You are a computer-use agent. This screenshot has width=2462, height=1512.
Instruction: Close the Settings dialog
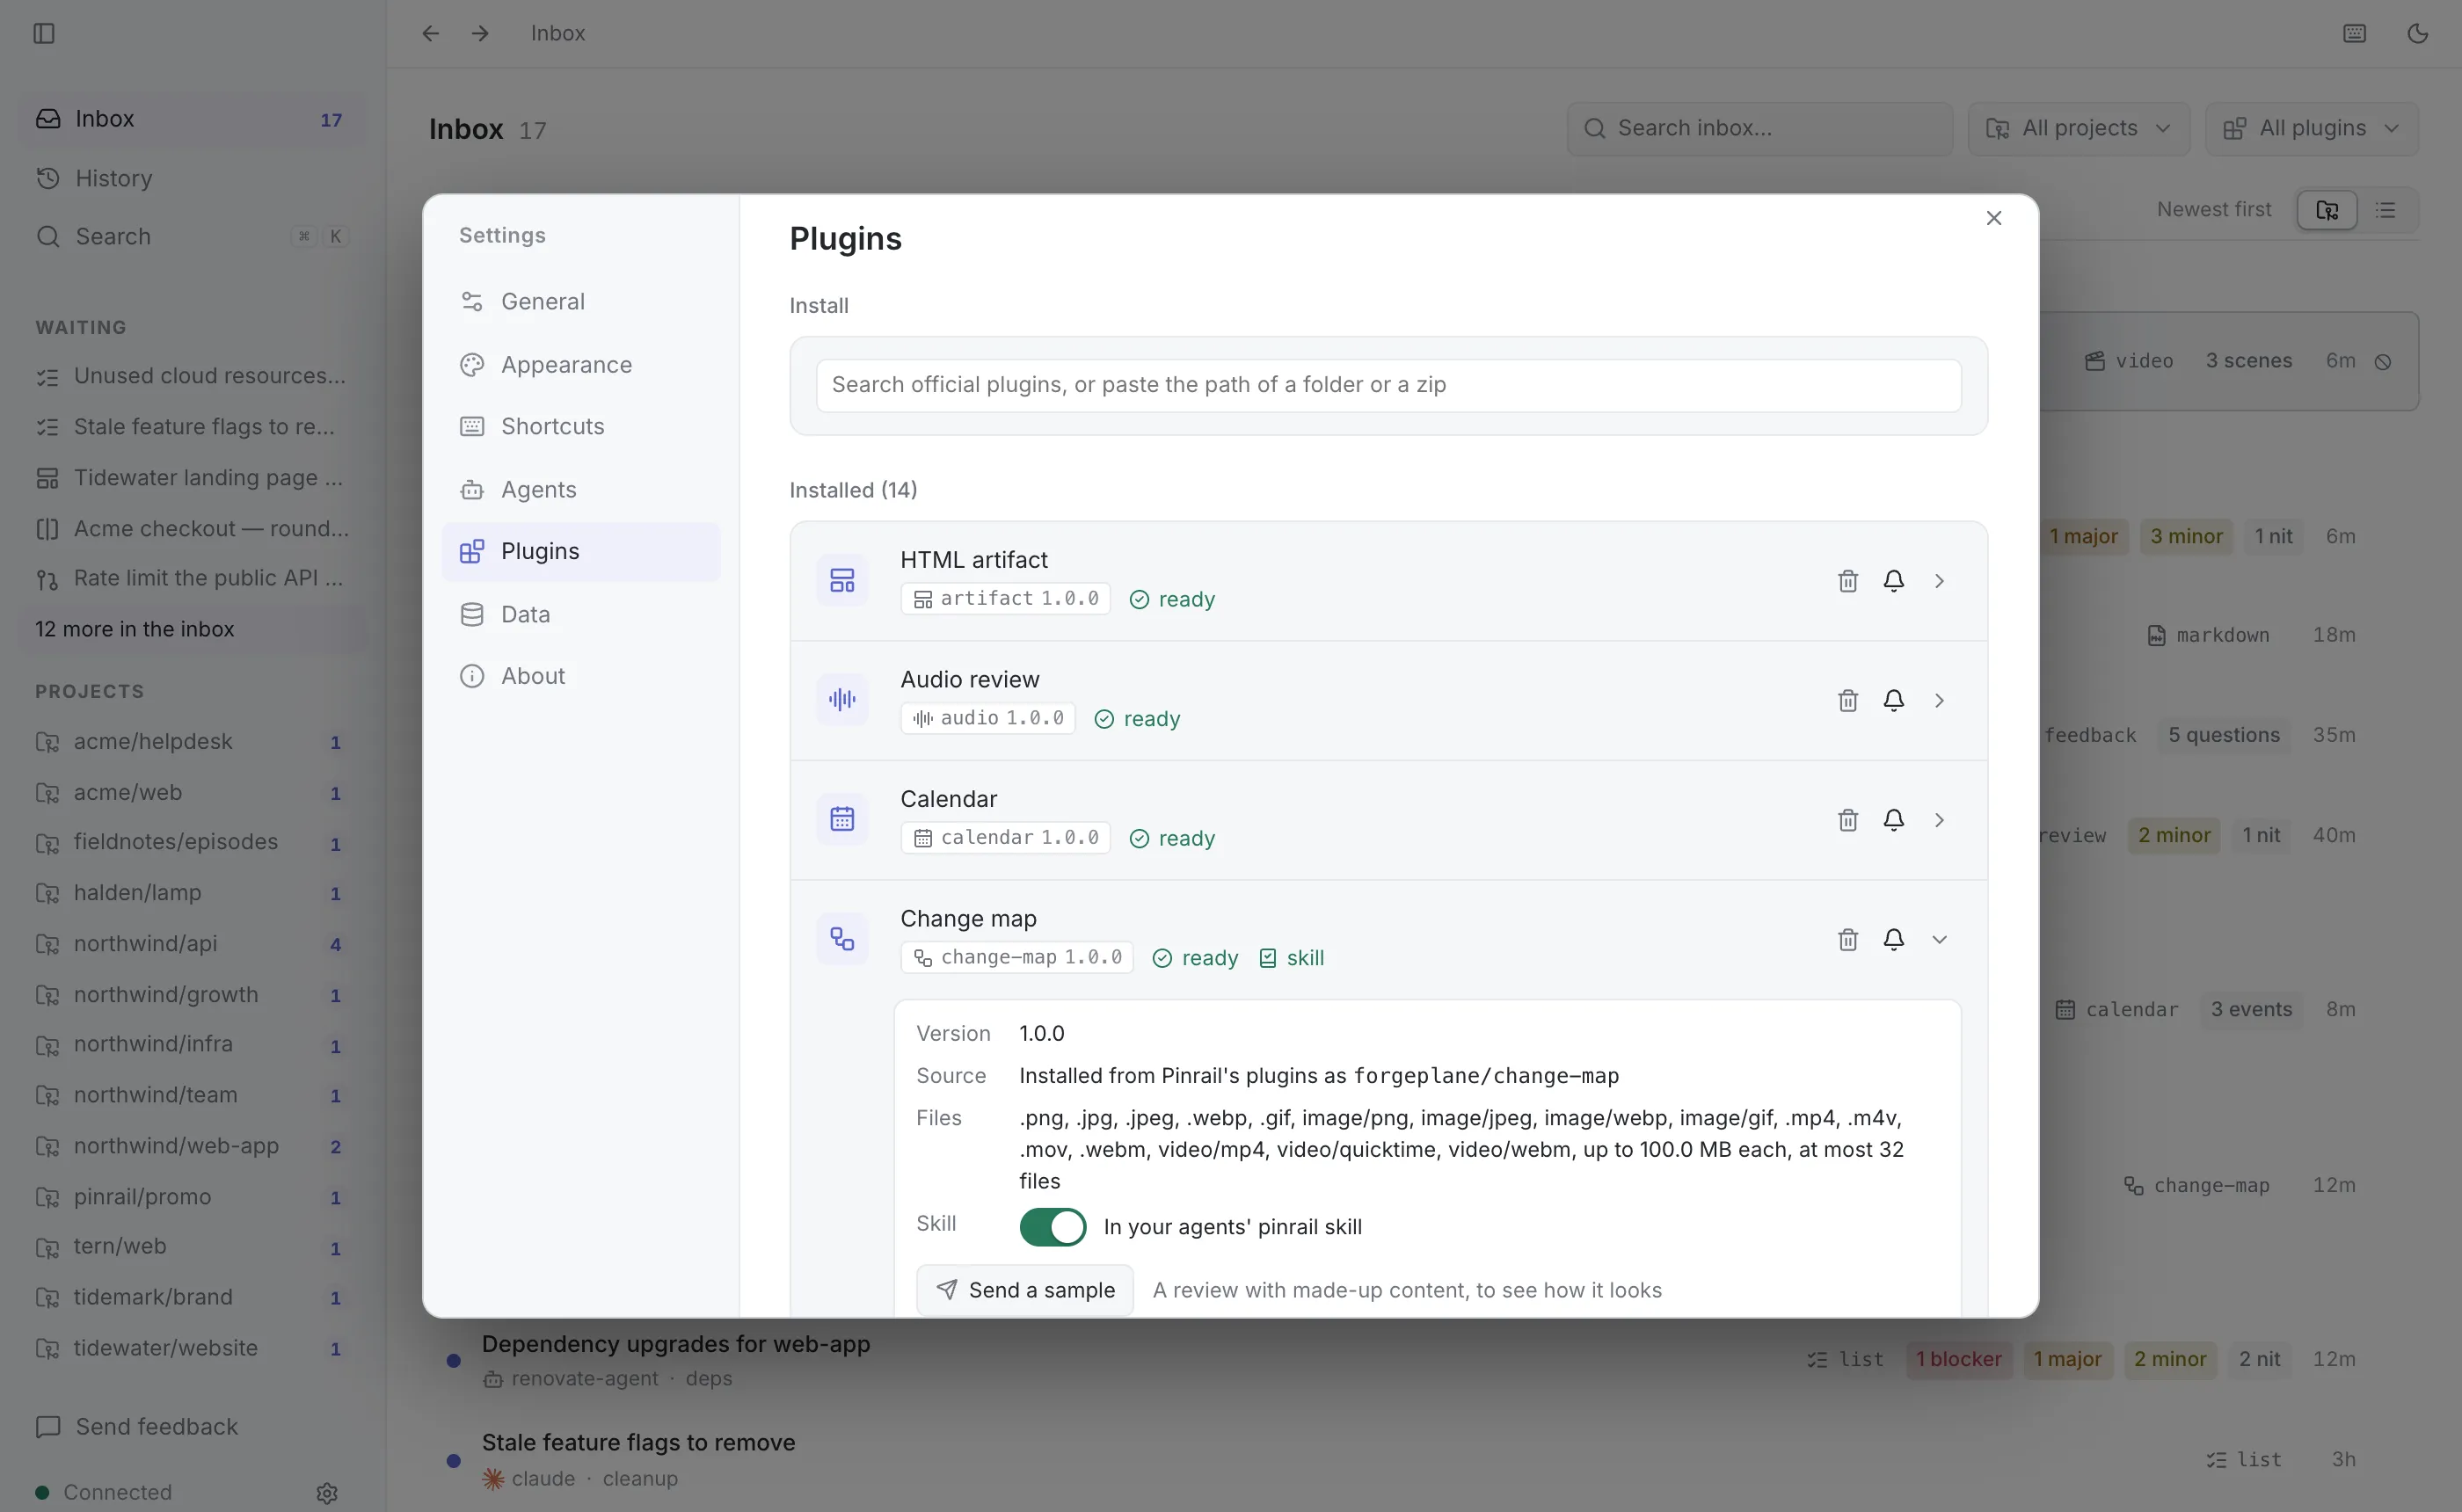click(x=1993, y=218)
